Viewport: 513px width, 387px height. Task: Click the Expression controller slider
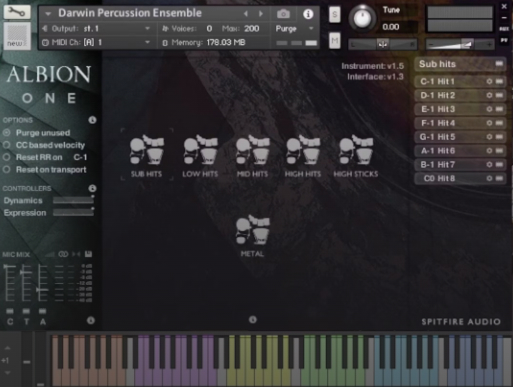[73, 213]
